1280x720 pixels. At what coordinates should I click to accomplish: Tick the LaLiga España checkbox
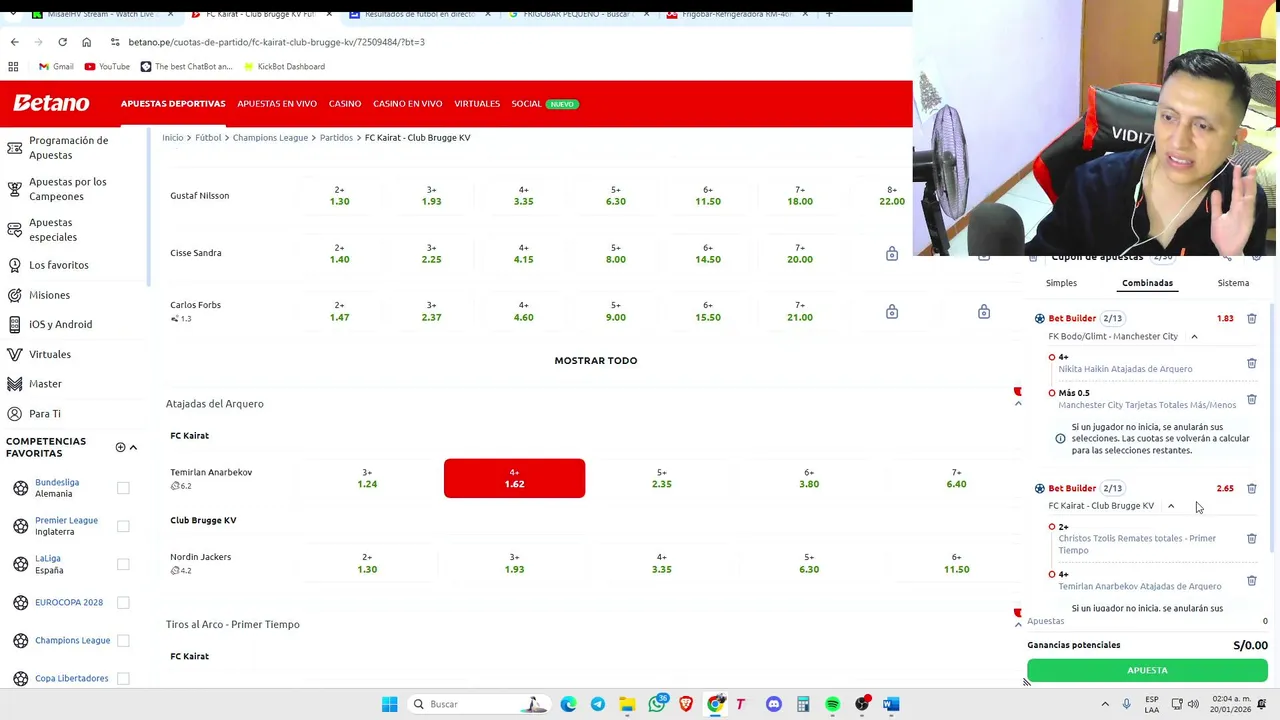pos(123,564)
